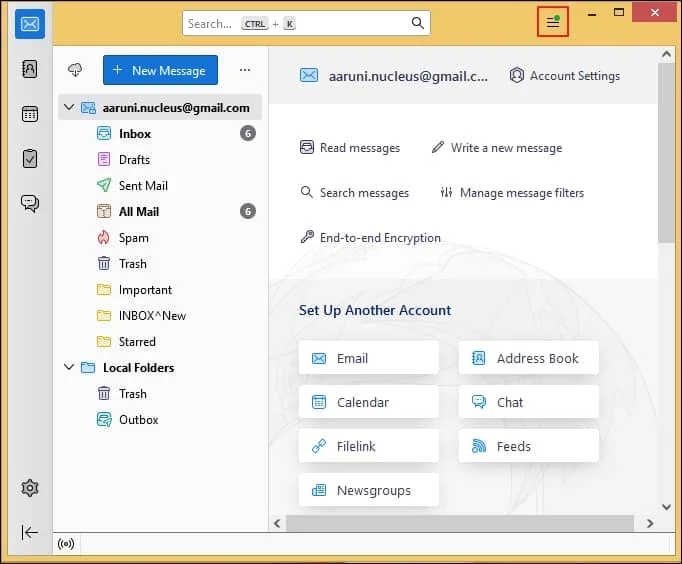Set up Filelink

pyautogui.click(x=369, y=446)
